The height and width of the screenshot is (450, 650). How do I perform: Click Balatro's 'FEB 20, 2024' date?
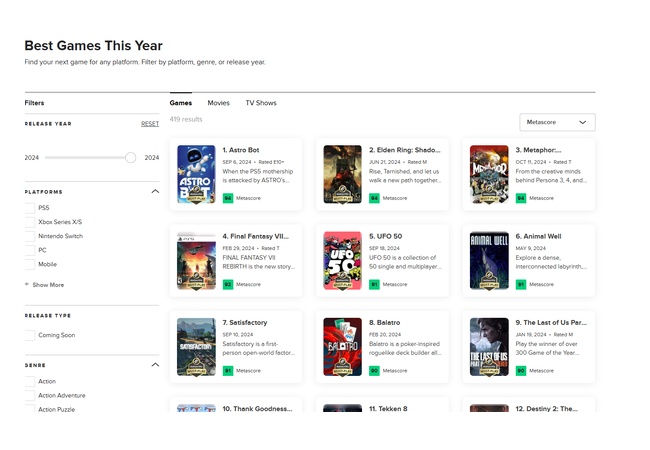[385, 334]
